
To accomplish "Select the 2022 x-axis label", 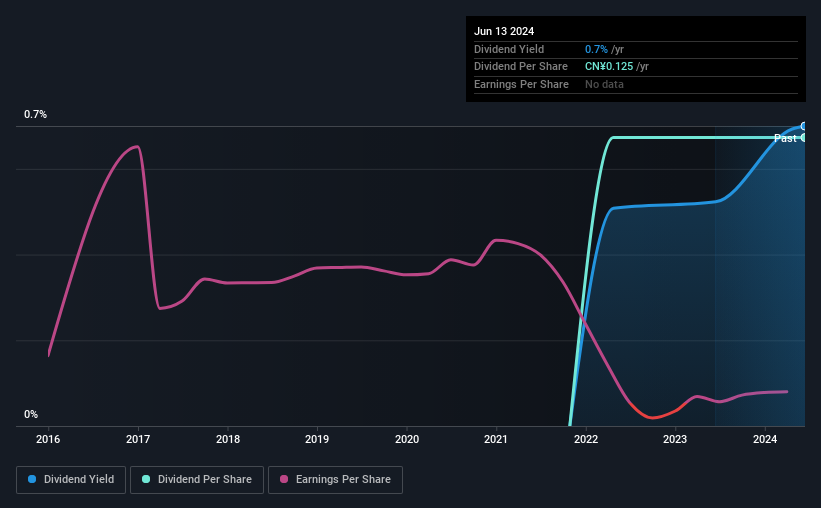I will pos(586,439).
